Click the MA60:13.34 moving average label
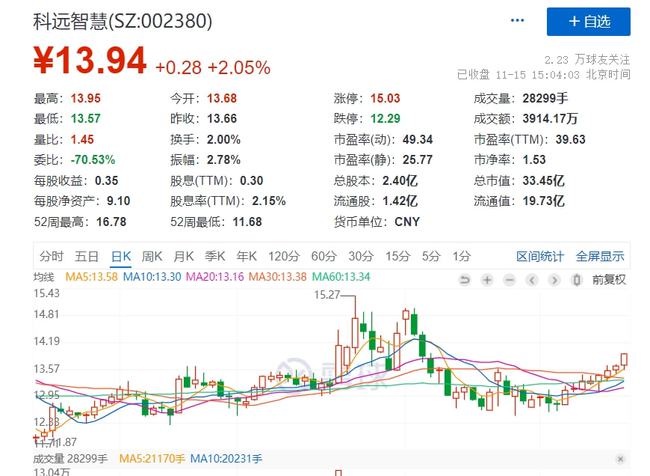Viewport: 650px width, 476px height. 341,277
